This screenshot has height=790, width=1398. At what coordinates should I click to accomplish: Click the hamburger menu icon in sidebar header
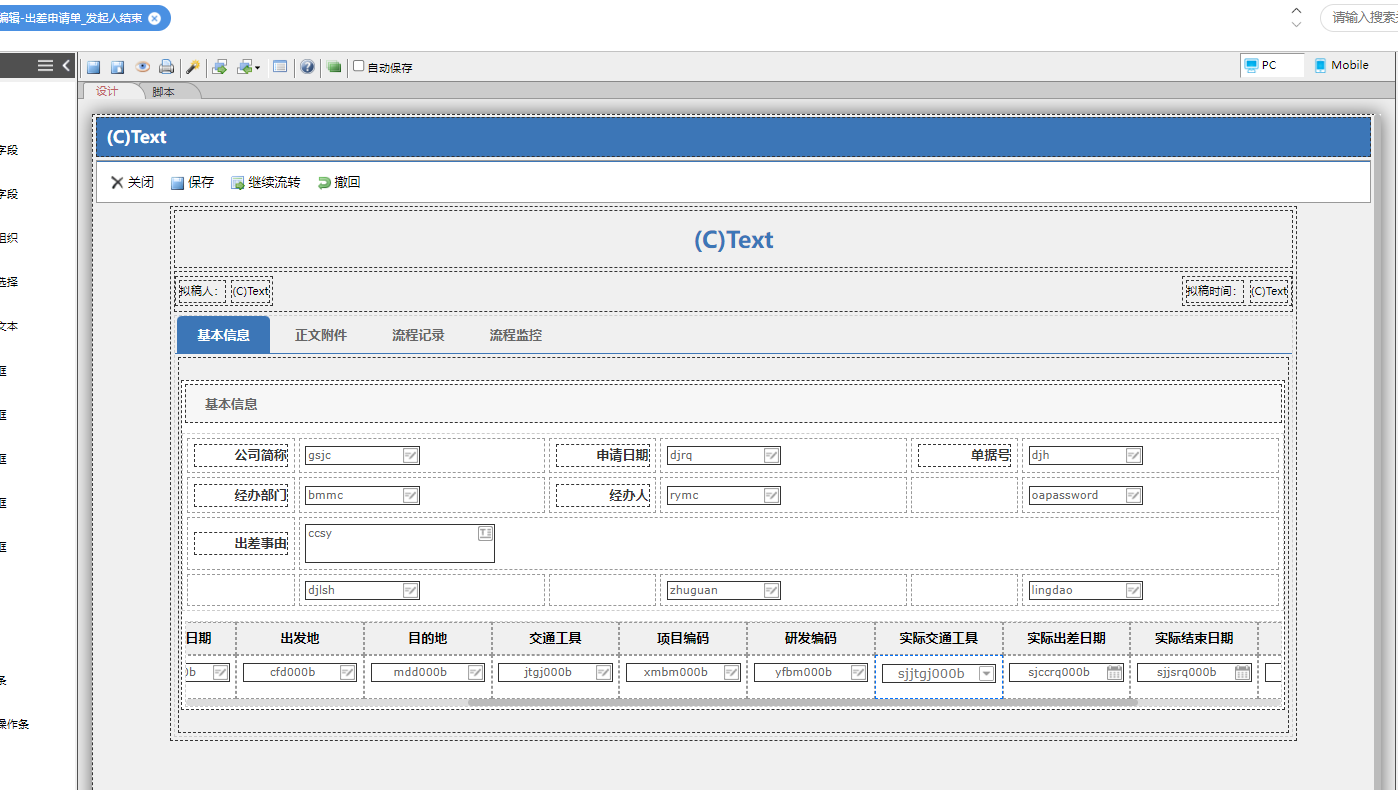click(45, 65)
